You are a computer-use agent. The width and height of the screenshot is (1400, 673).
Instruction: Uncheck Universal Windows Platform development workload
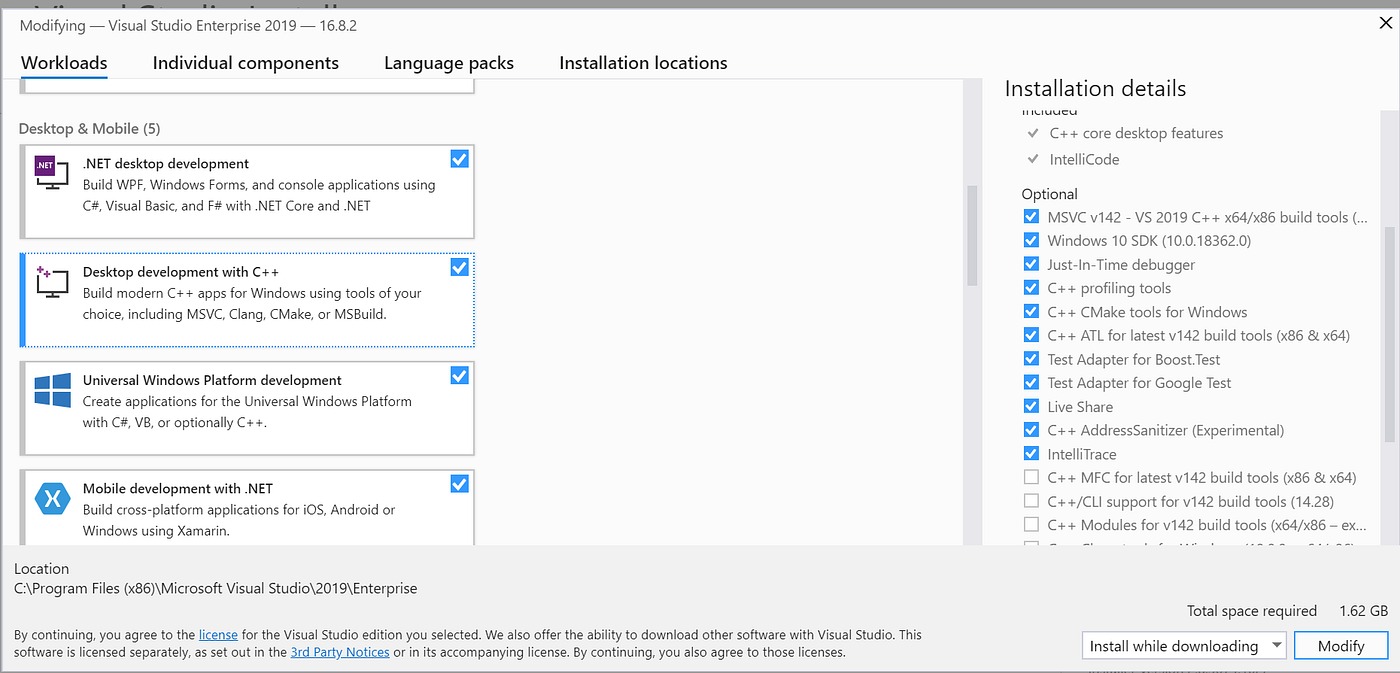(459, 376)
